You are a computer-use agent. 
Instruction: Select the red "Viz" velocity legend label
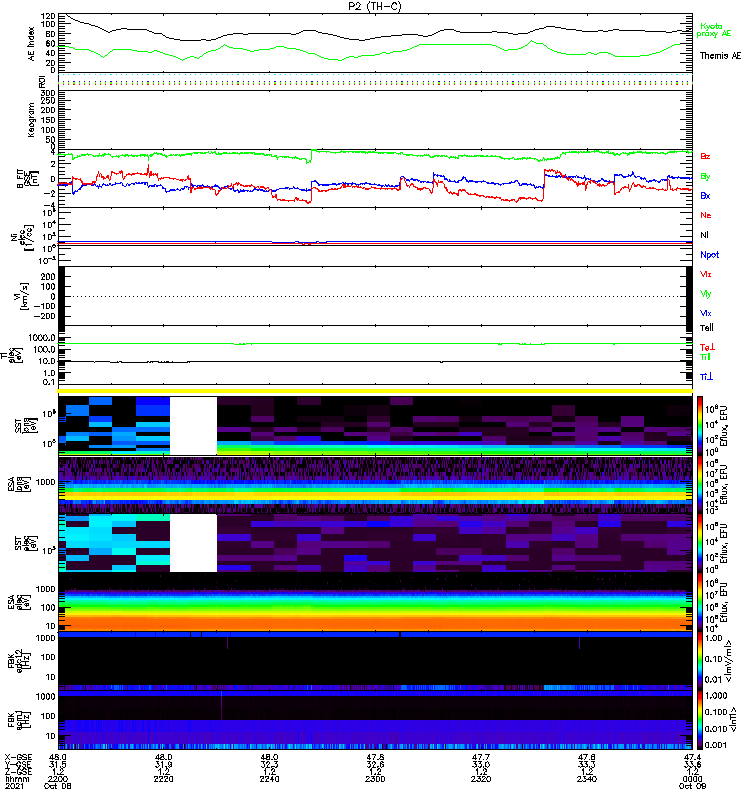705,274
